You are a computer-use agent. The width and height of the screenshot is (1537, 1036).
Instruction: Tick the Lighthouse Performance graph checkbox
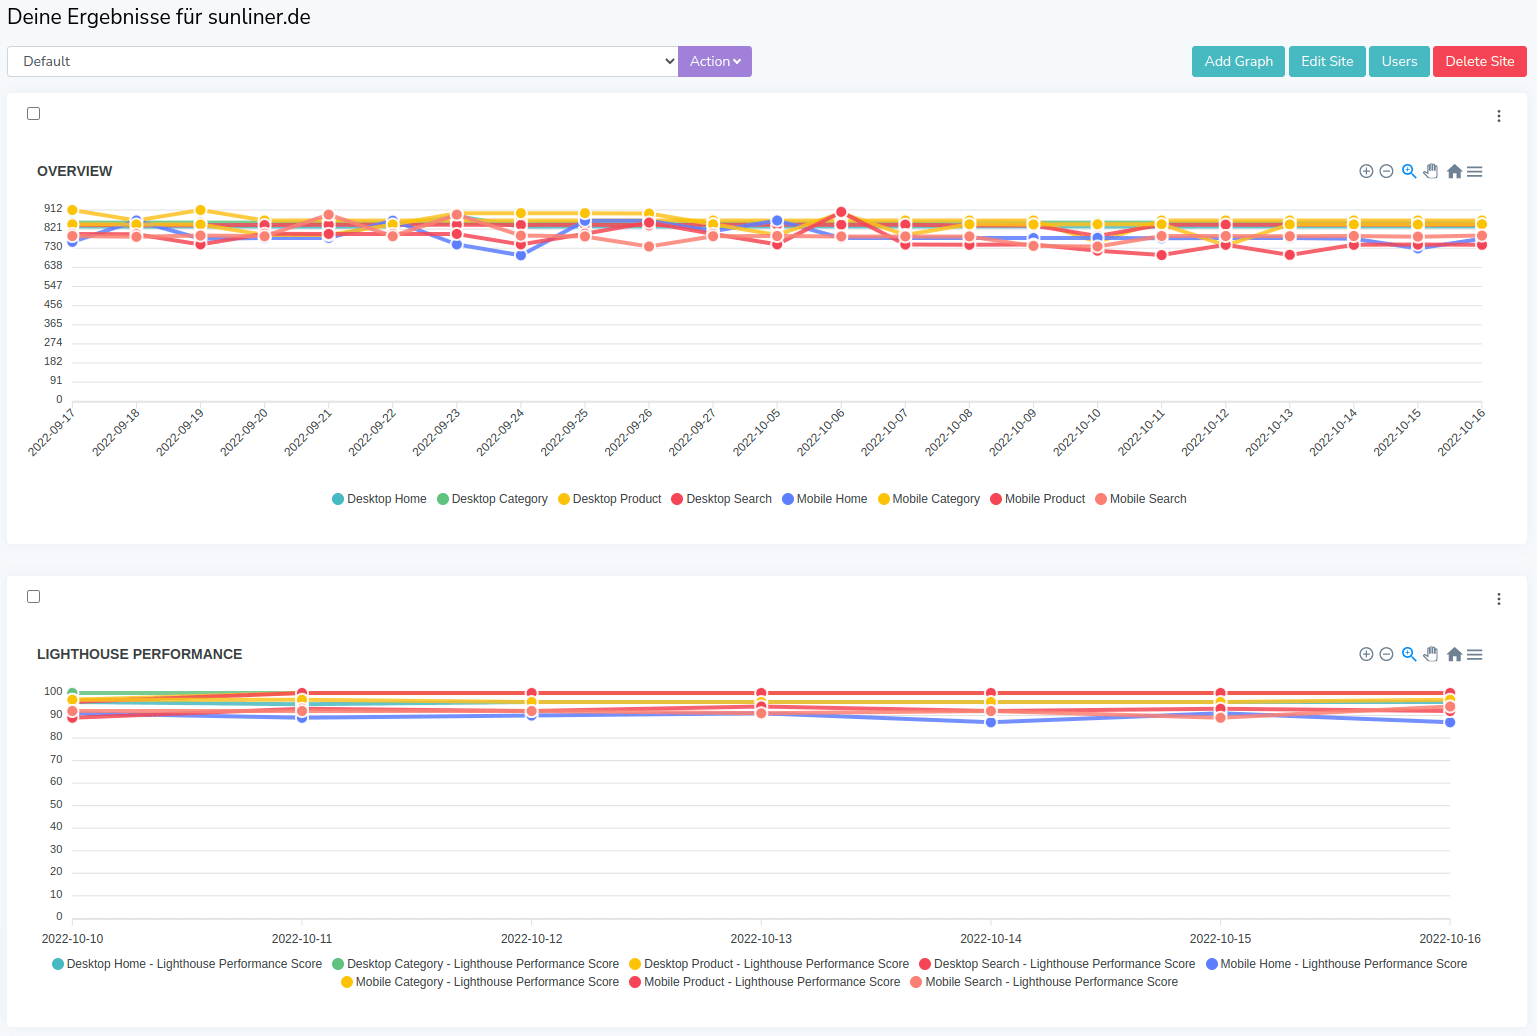(x=33, y=596)
